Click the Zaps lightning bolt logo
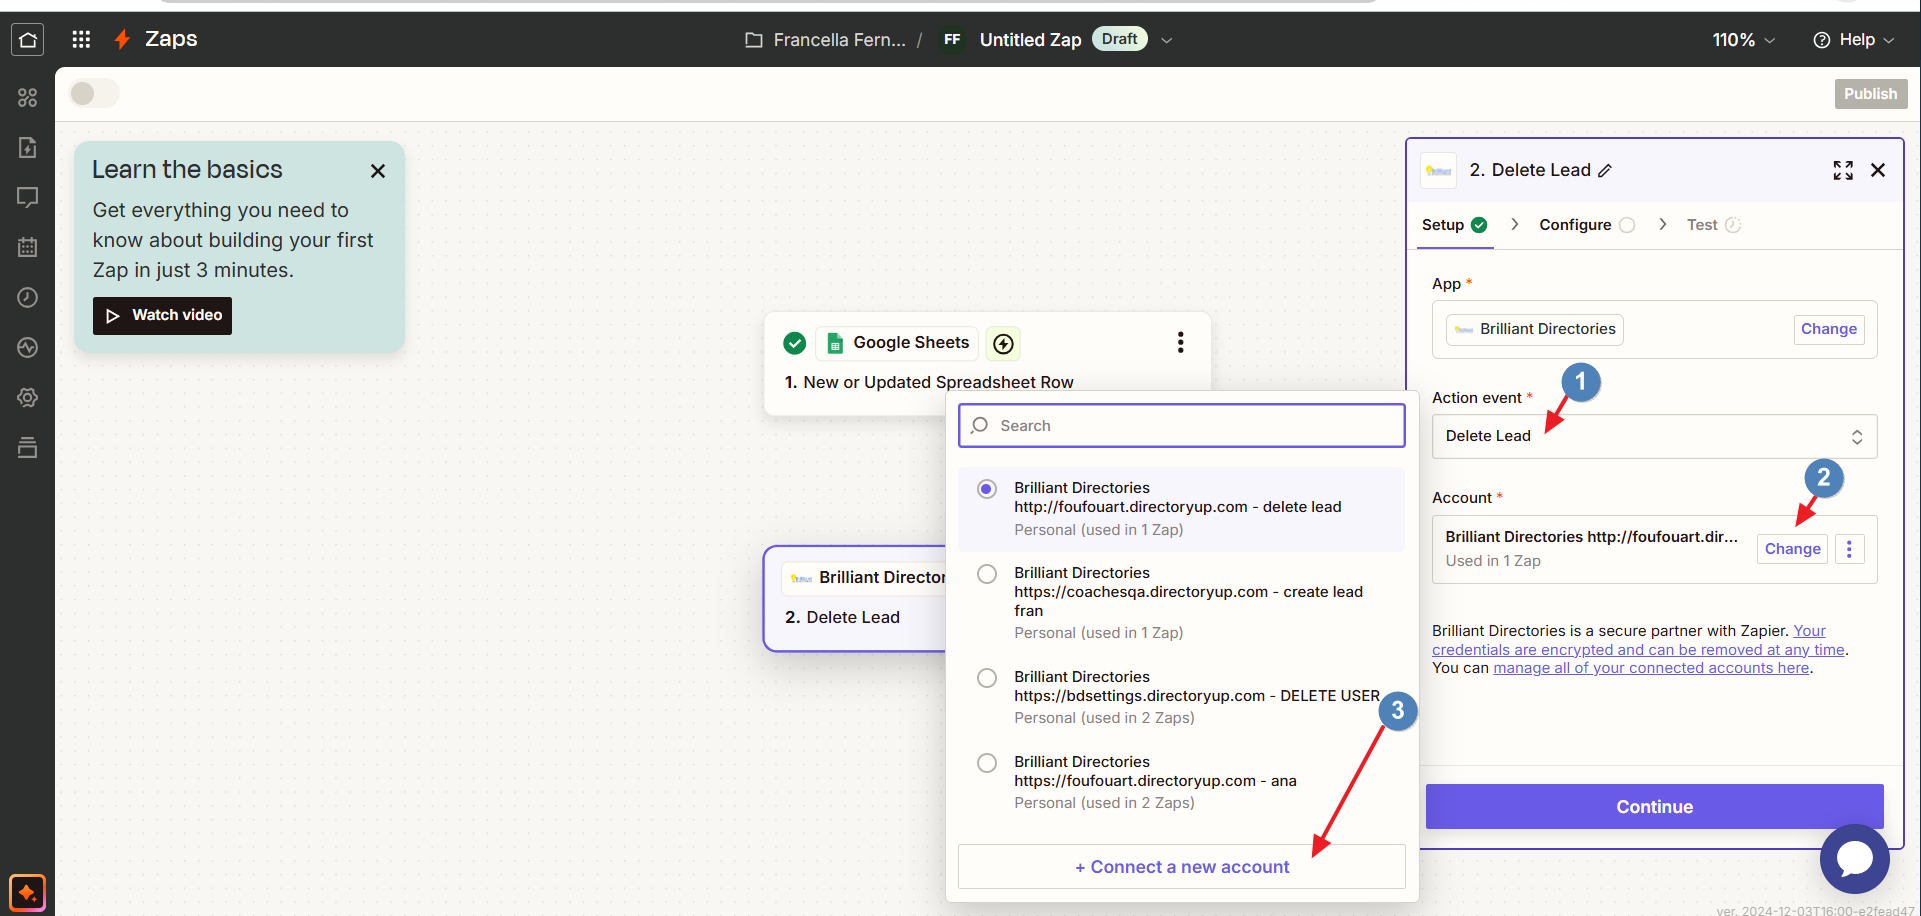This screenshot has height=916, width=1921. [122, 39]
